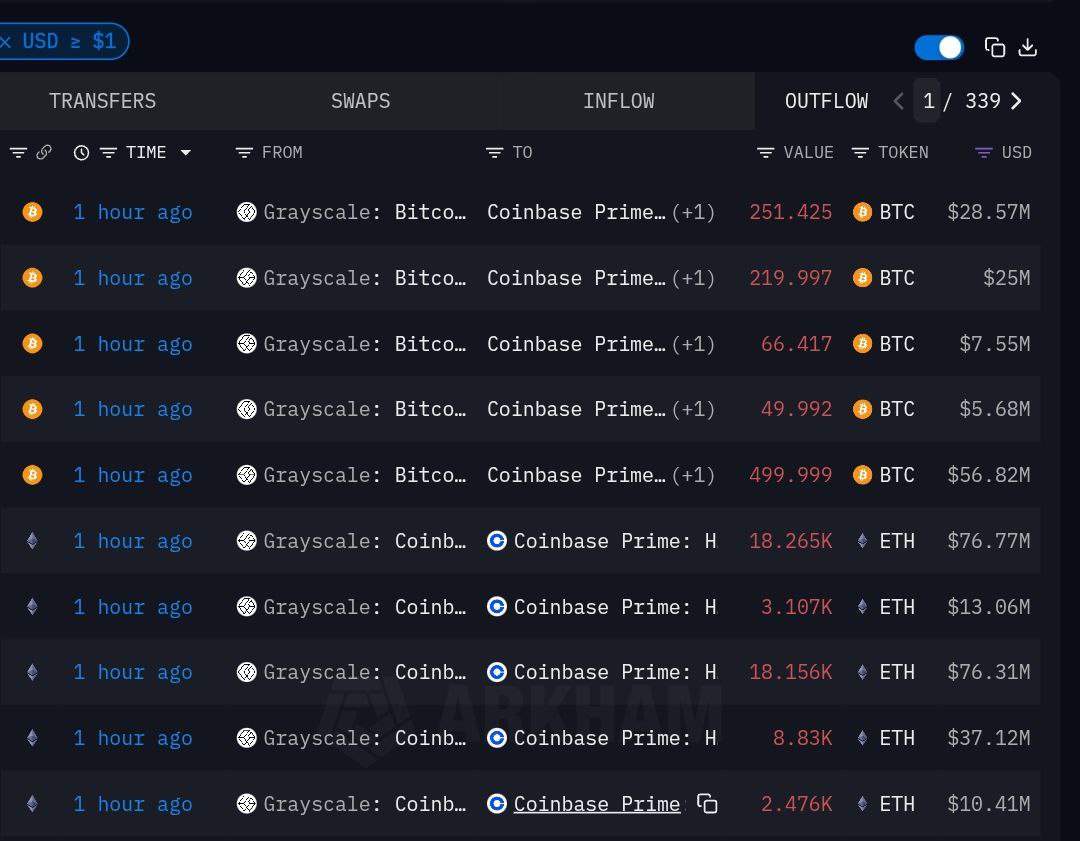Click Ethereum chain icon in 8.83K row
1080x841 pixels.
32,738
